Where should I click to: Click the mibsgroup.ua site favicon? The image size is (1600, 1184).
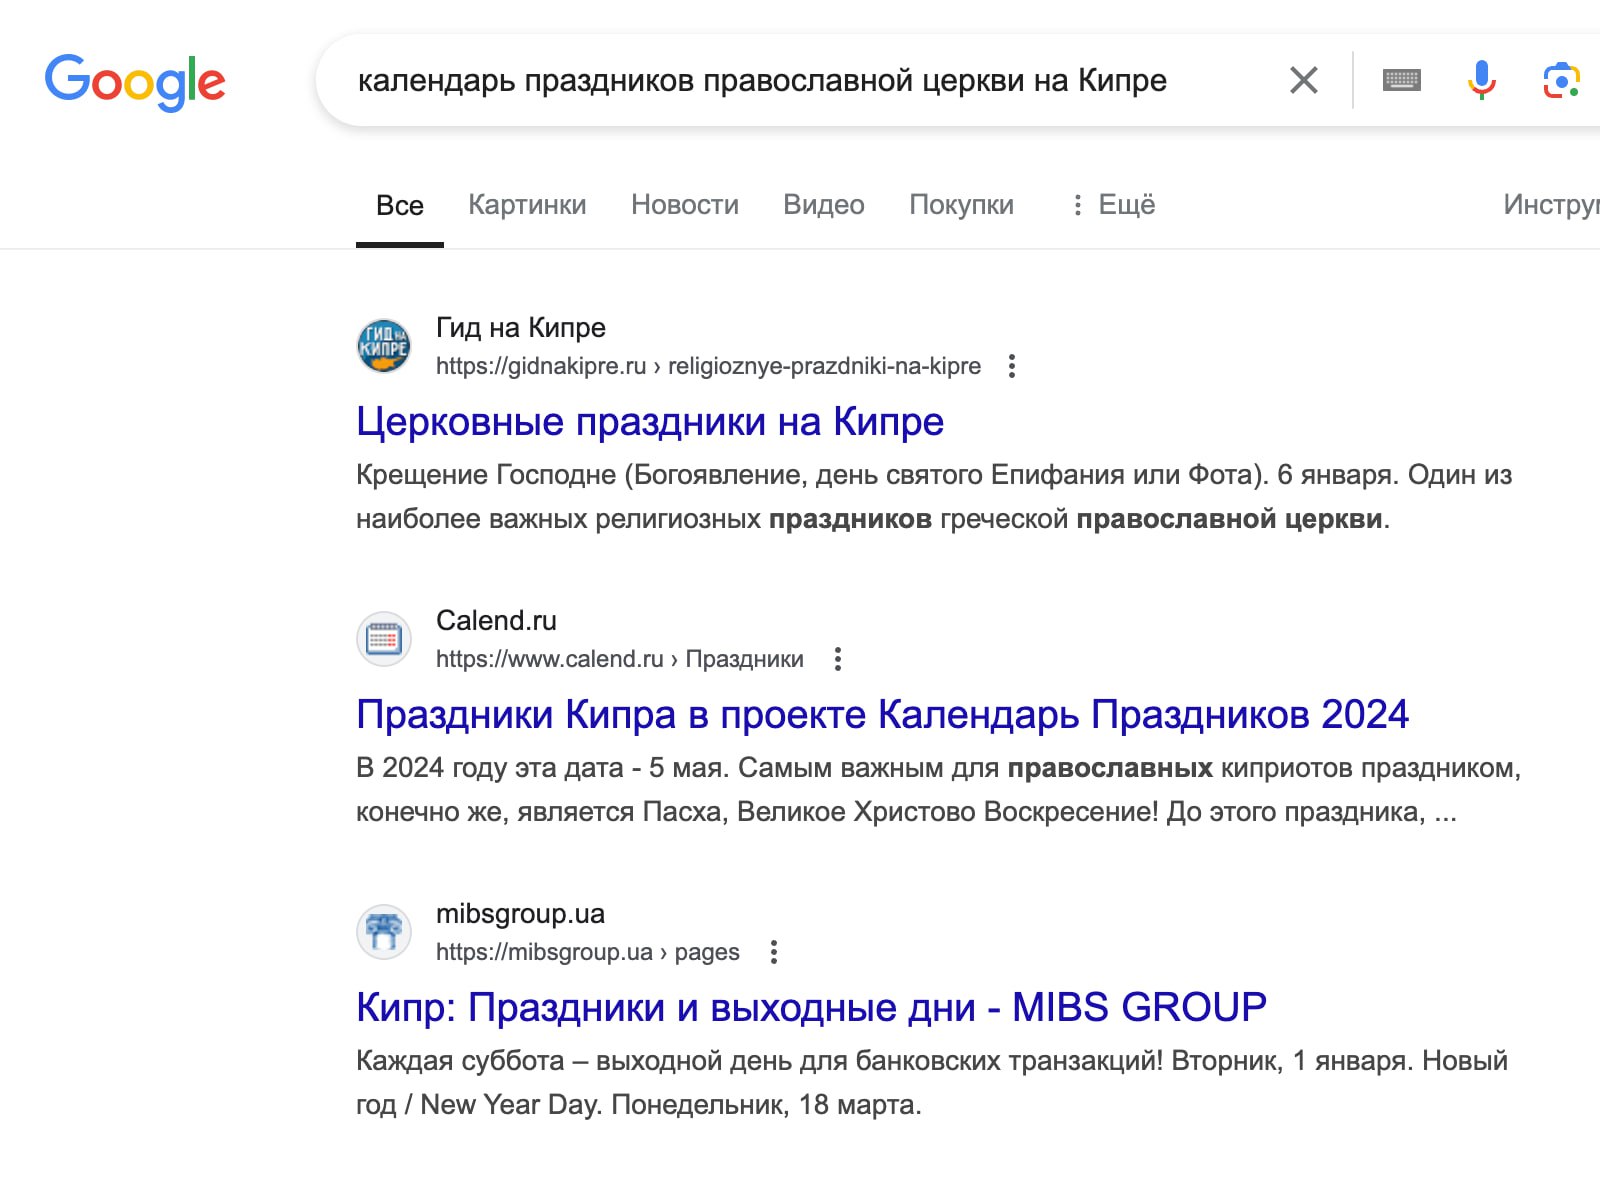click(384, 932)
